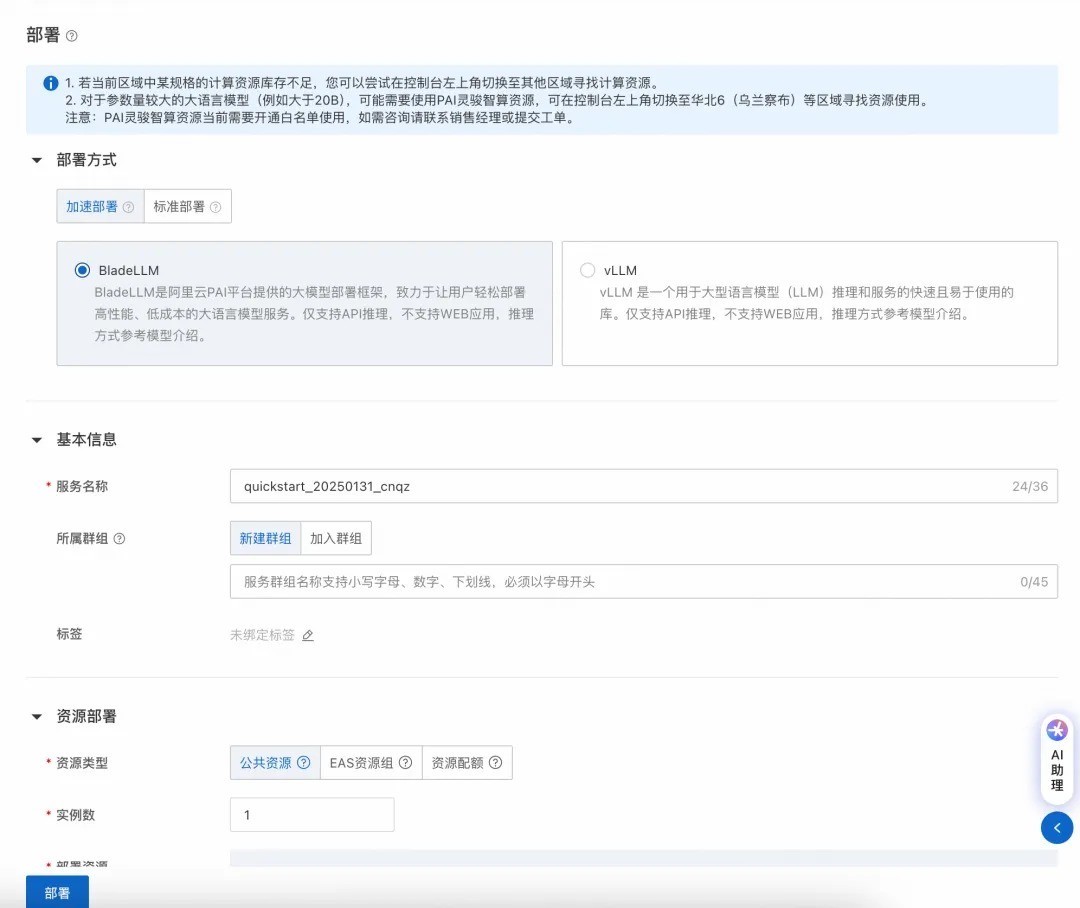The height and width of the screenshot is (908, 1080).
Task: Click the 实例数 number field
Action: (312, 815)
